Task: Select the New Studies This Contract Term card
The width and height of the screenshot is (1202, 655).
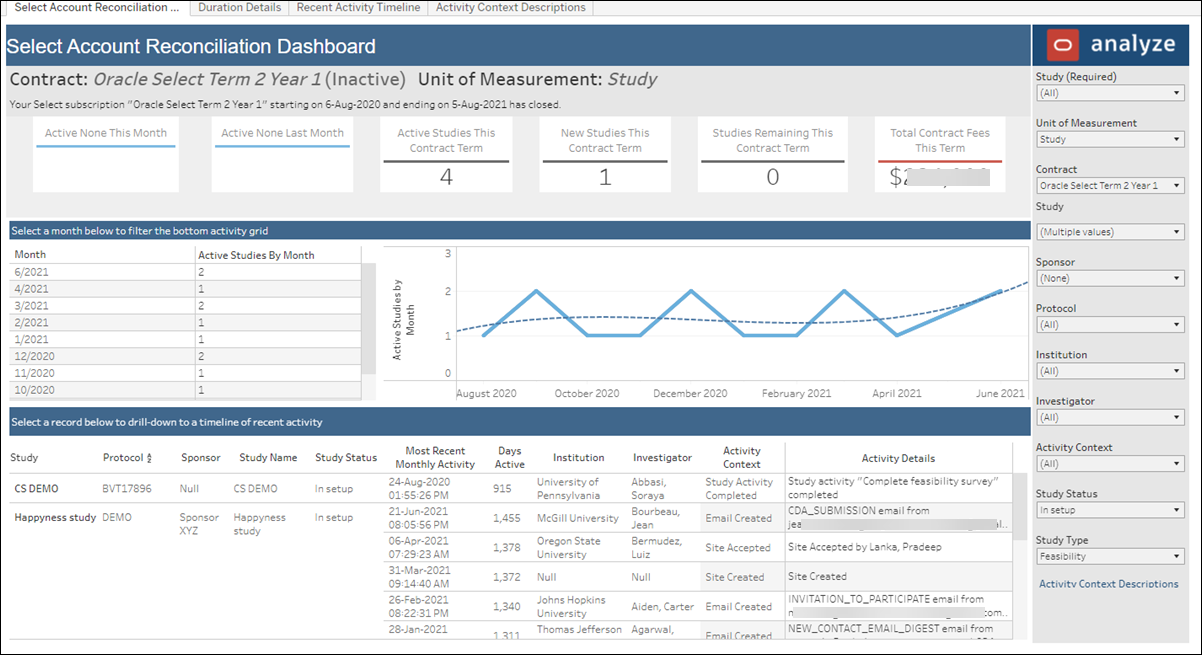Action: pyautogui.click(x=605, y=155)
